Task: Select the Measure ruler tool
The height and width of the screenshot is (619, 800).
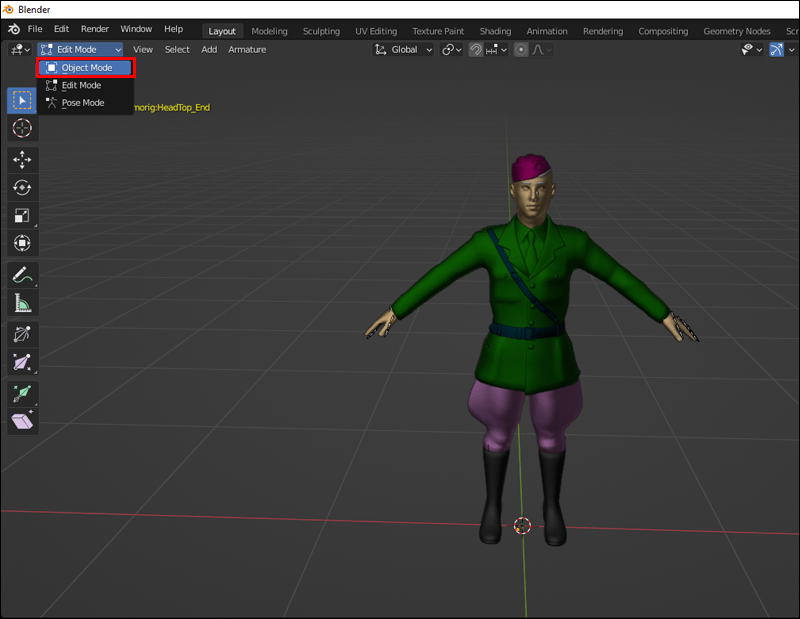Action: tap(22, 302)
